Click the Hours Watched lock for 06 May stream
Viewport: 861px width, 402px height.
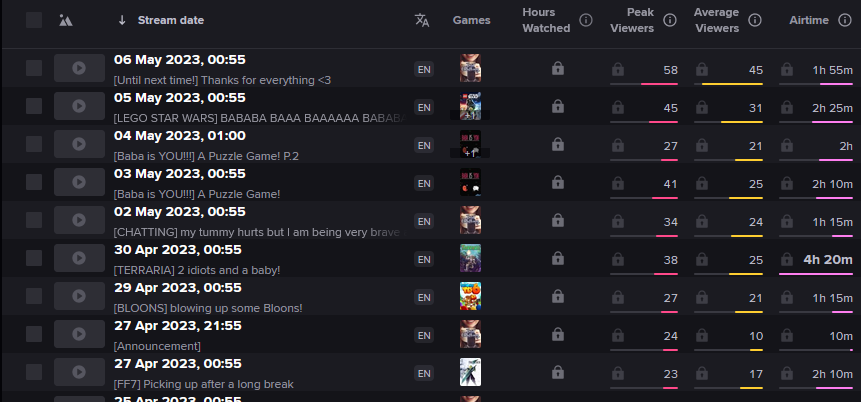pyautogui.click(x=558, y=69)
